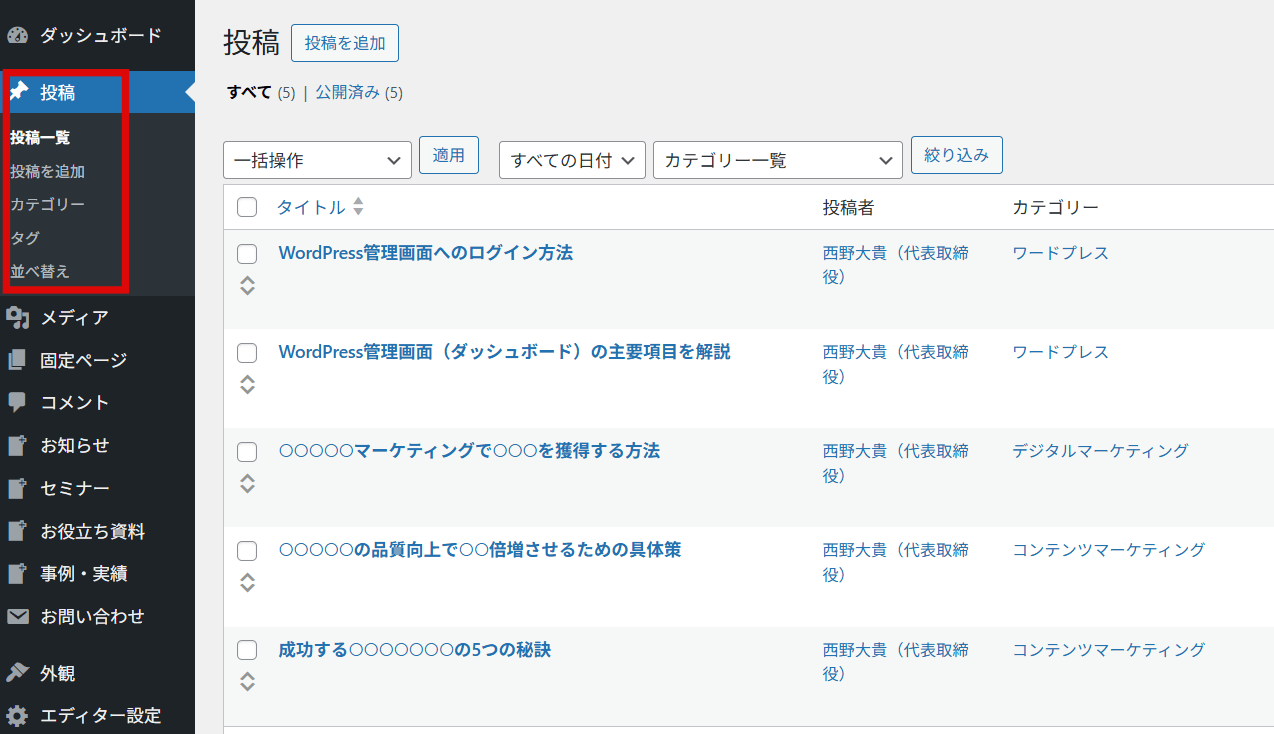Open カテゴリー in the posts submenu
This screenshot has width=1274, height=734.
[x=48, y=204]
